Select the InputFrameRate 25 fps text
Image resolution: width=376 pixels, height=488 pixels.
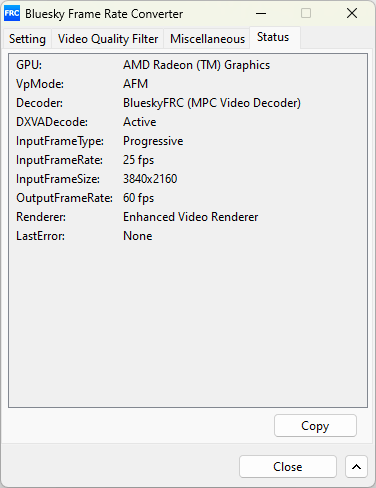tap(138, 160)
